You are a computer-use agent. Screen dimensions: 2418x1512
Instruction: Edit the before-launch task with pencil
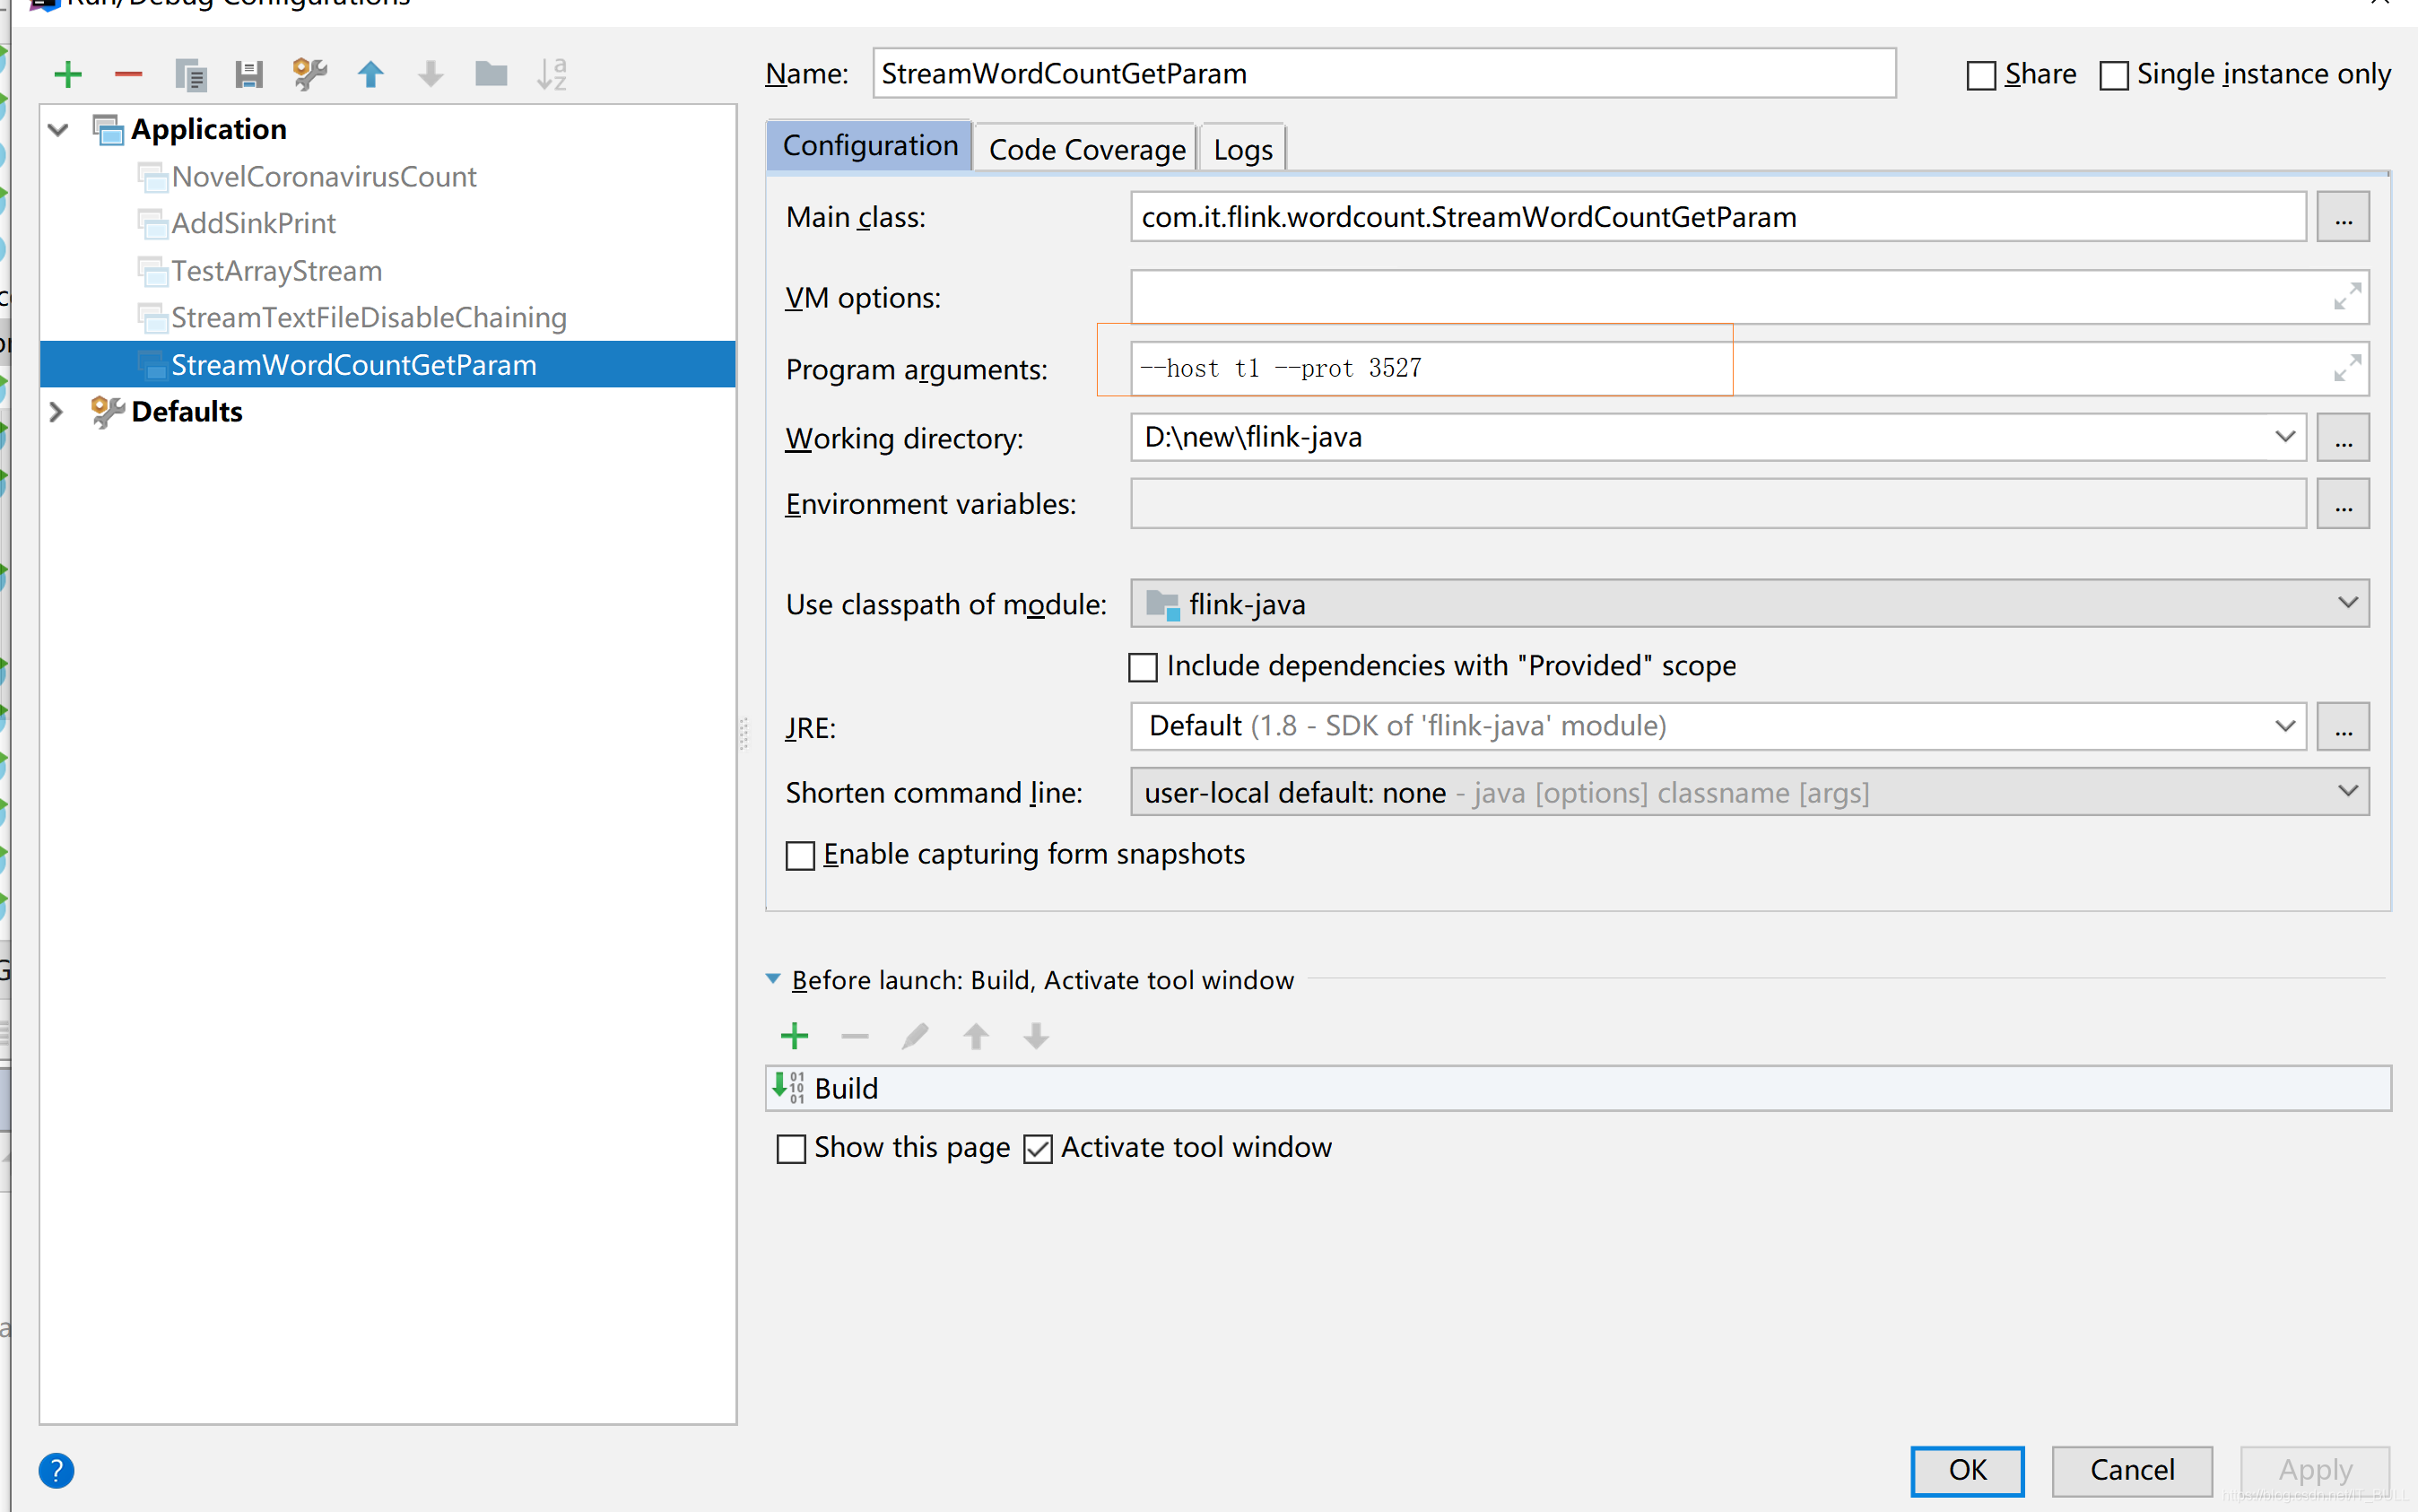tap(915, 1036)
